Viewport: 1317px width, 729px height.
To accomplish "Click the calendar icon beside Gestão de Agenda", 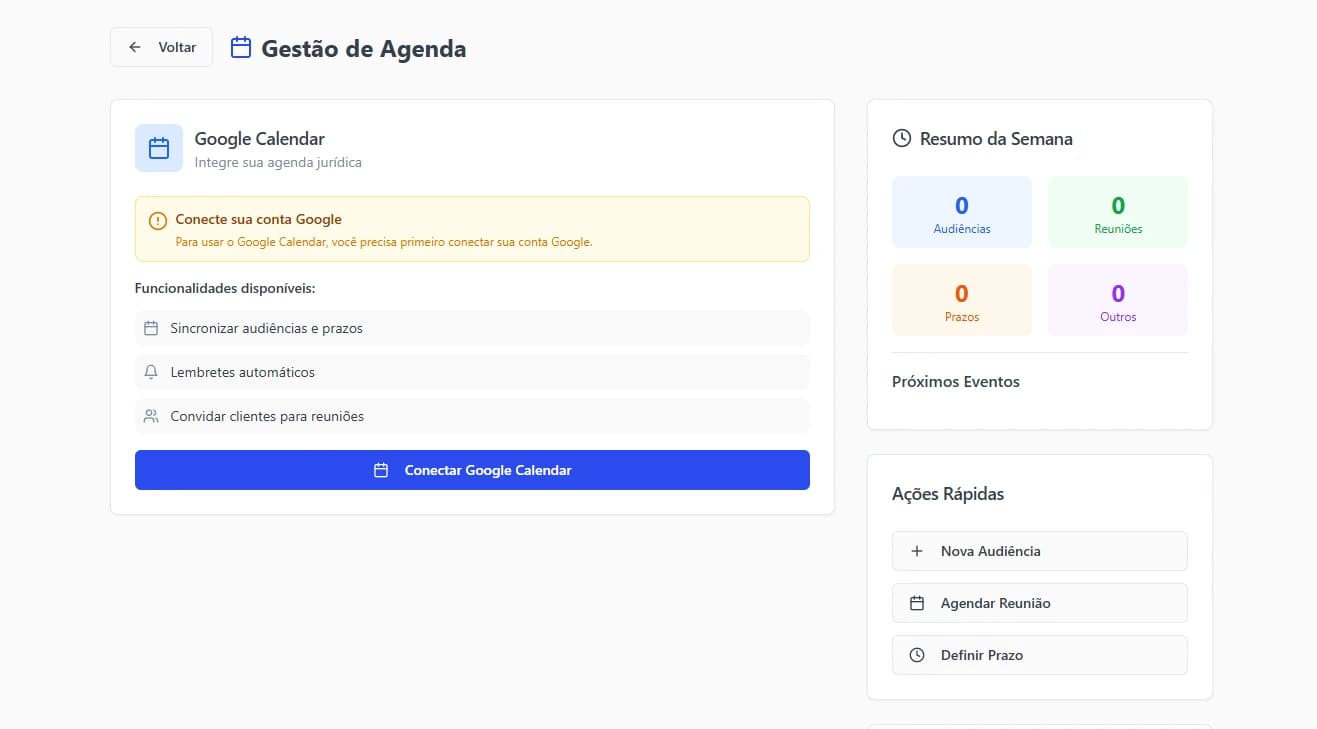I will [x=239, y=47].
